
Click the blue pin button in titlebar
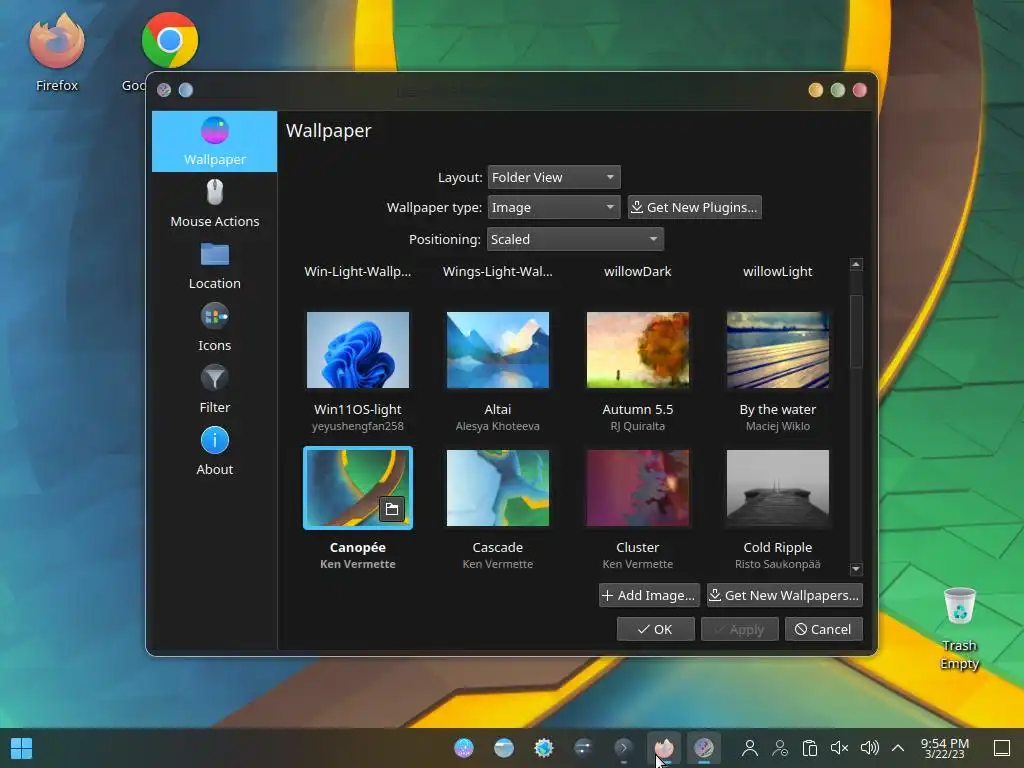coord(185,90)
